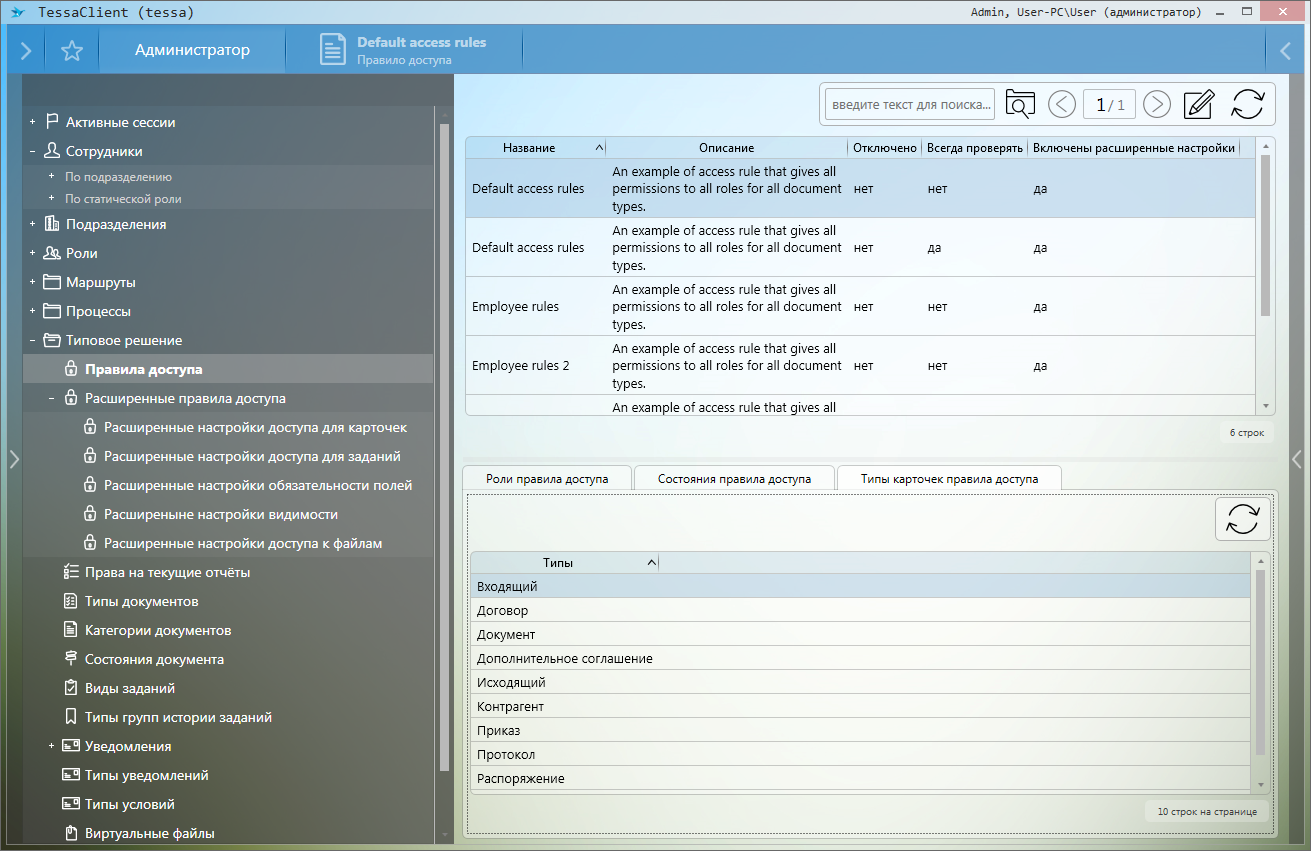Click the document icon beside Default access rules
1311x851 pixels.
pos(333,51)
